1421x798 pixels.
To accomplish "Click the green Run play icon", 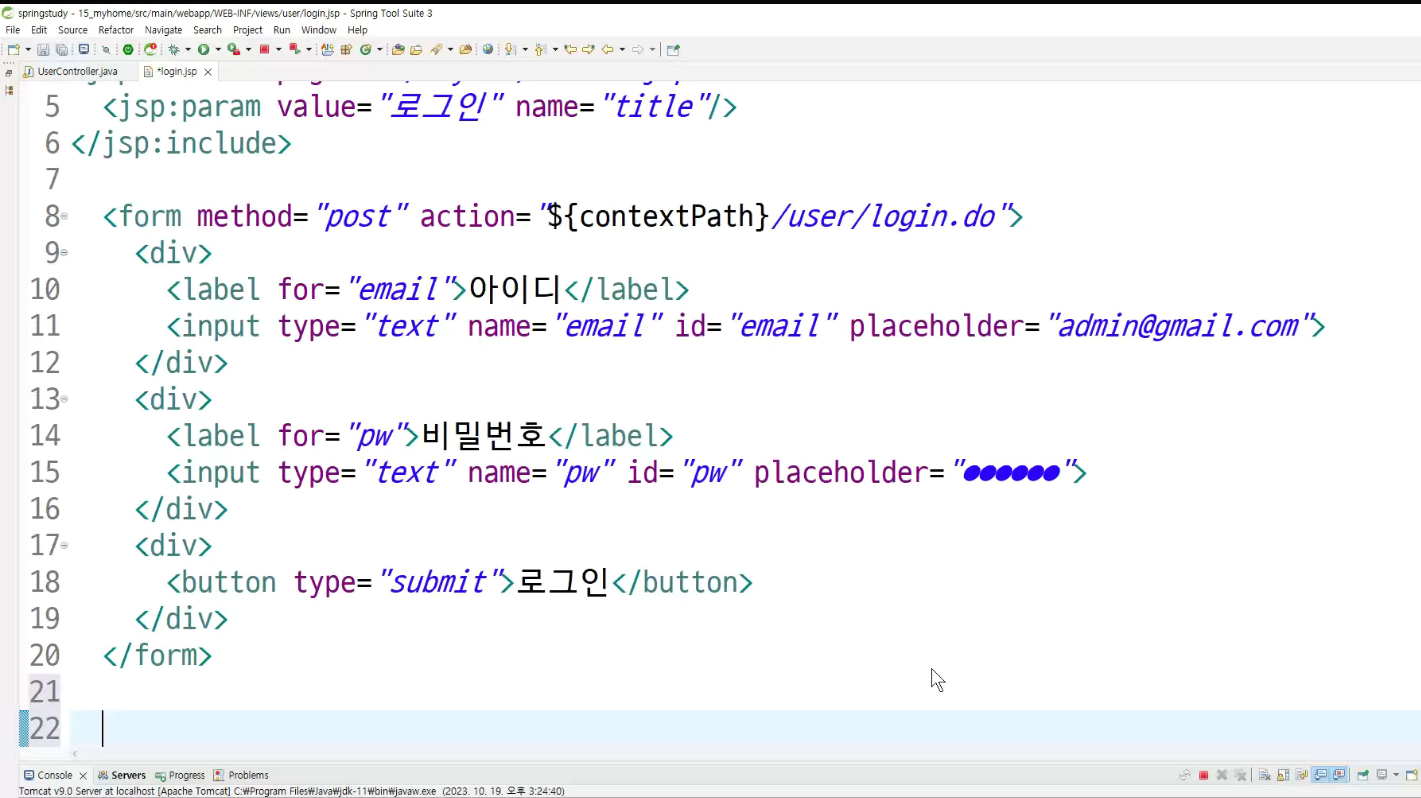I will (203, 49).
